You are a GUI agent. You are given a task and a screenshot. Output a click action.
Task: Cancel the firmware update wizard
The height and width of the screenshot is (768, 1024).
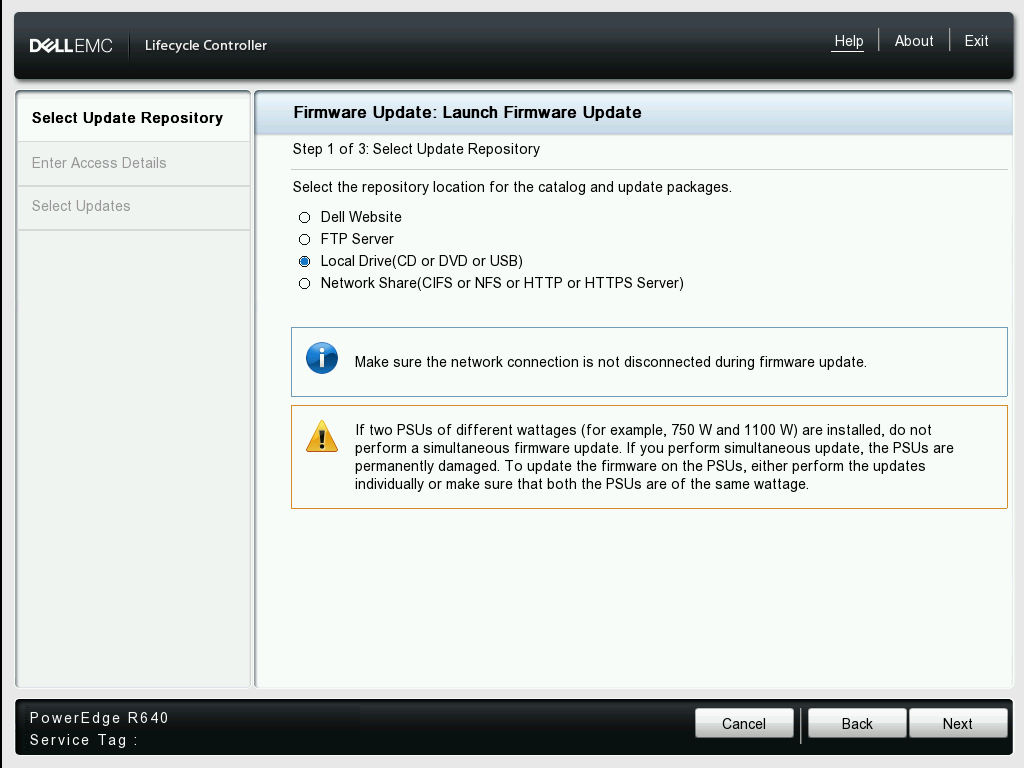coord(744,723)
